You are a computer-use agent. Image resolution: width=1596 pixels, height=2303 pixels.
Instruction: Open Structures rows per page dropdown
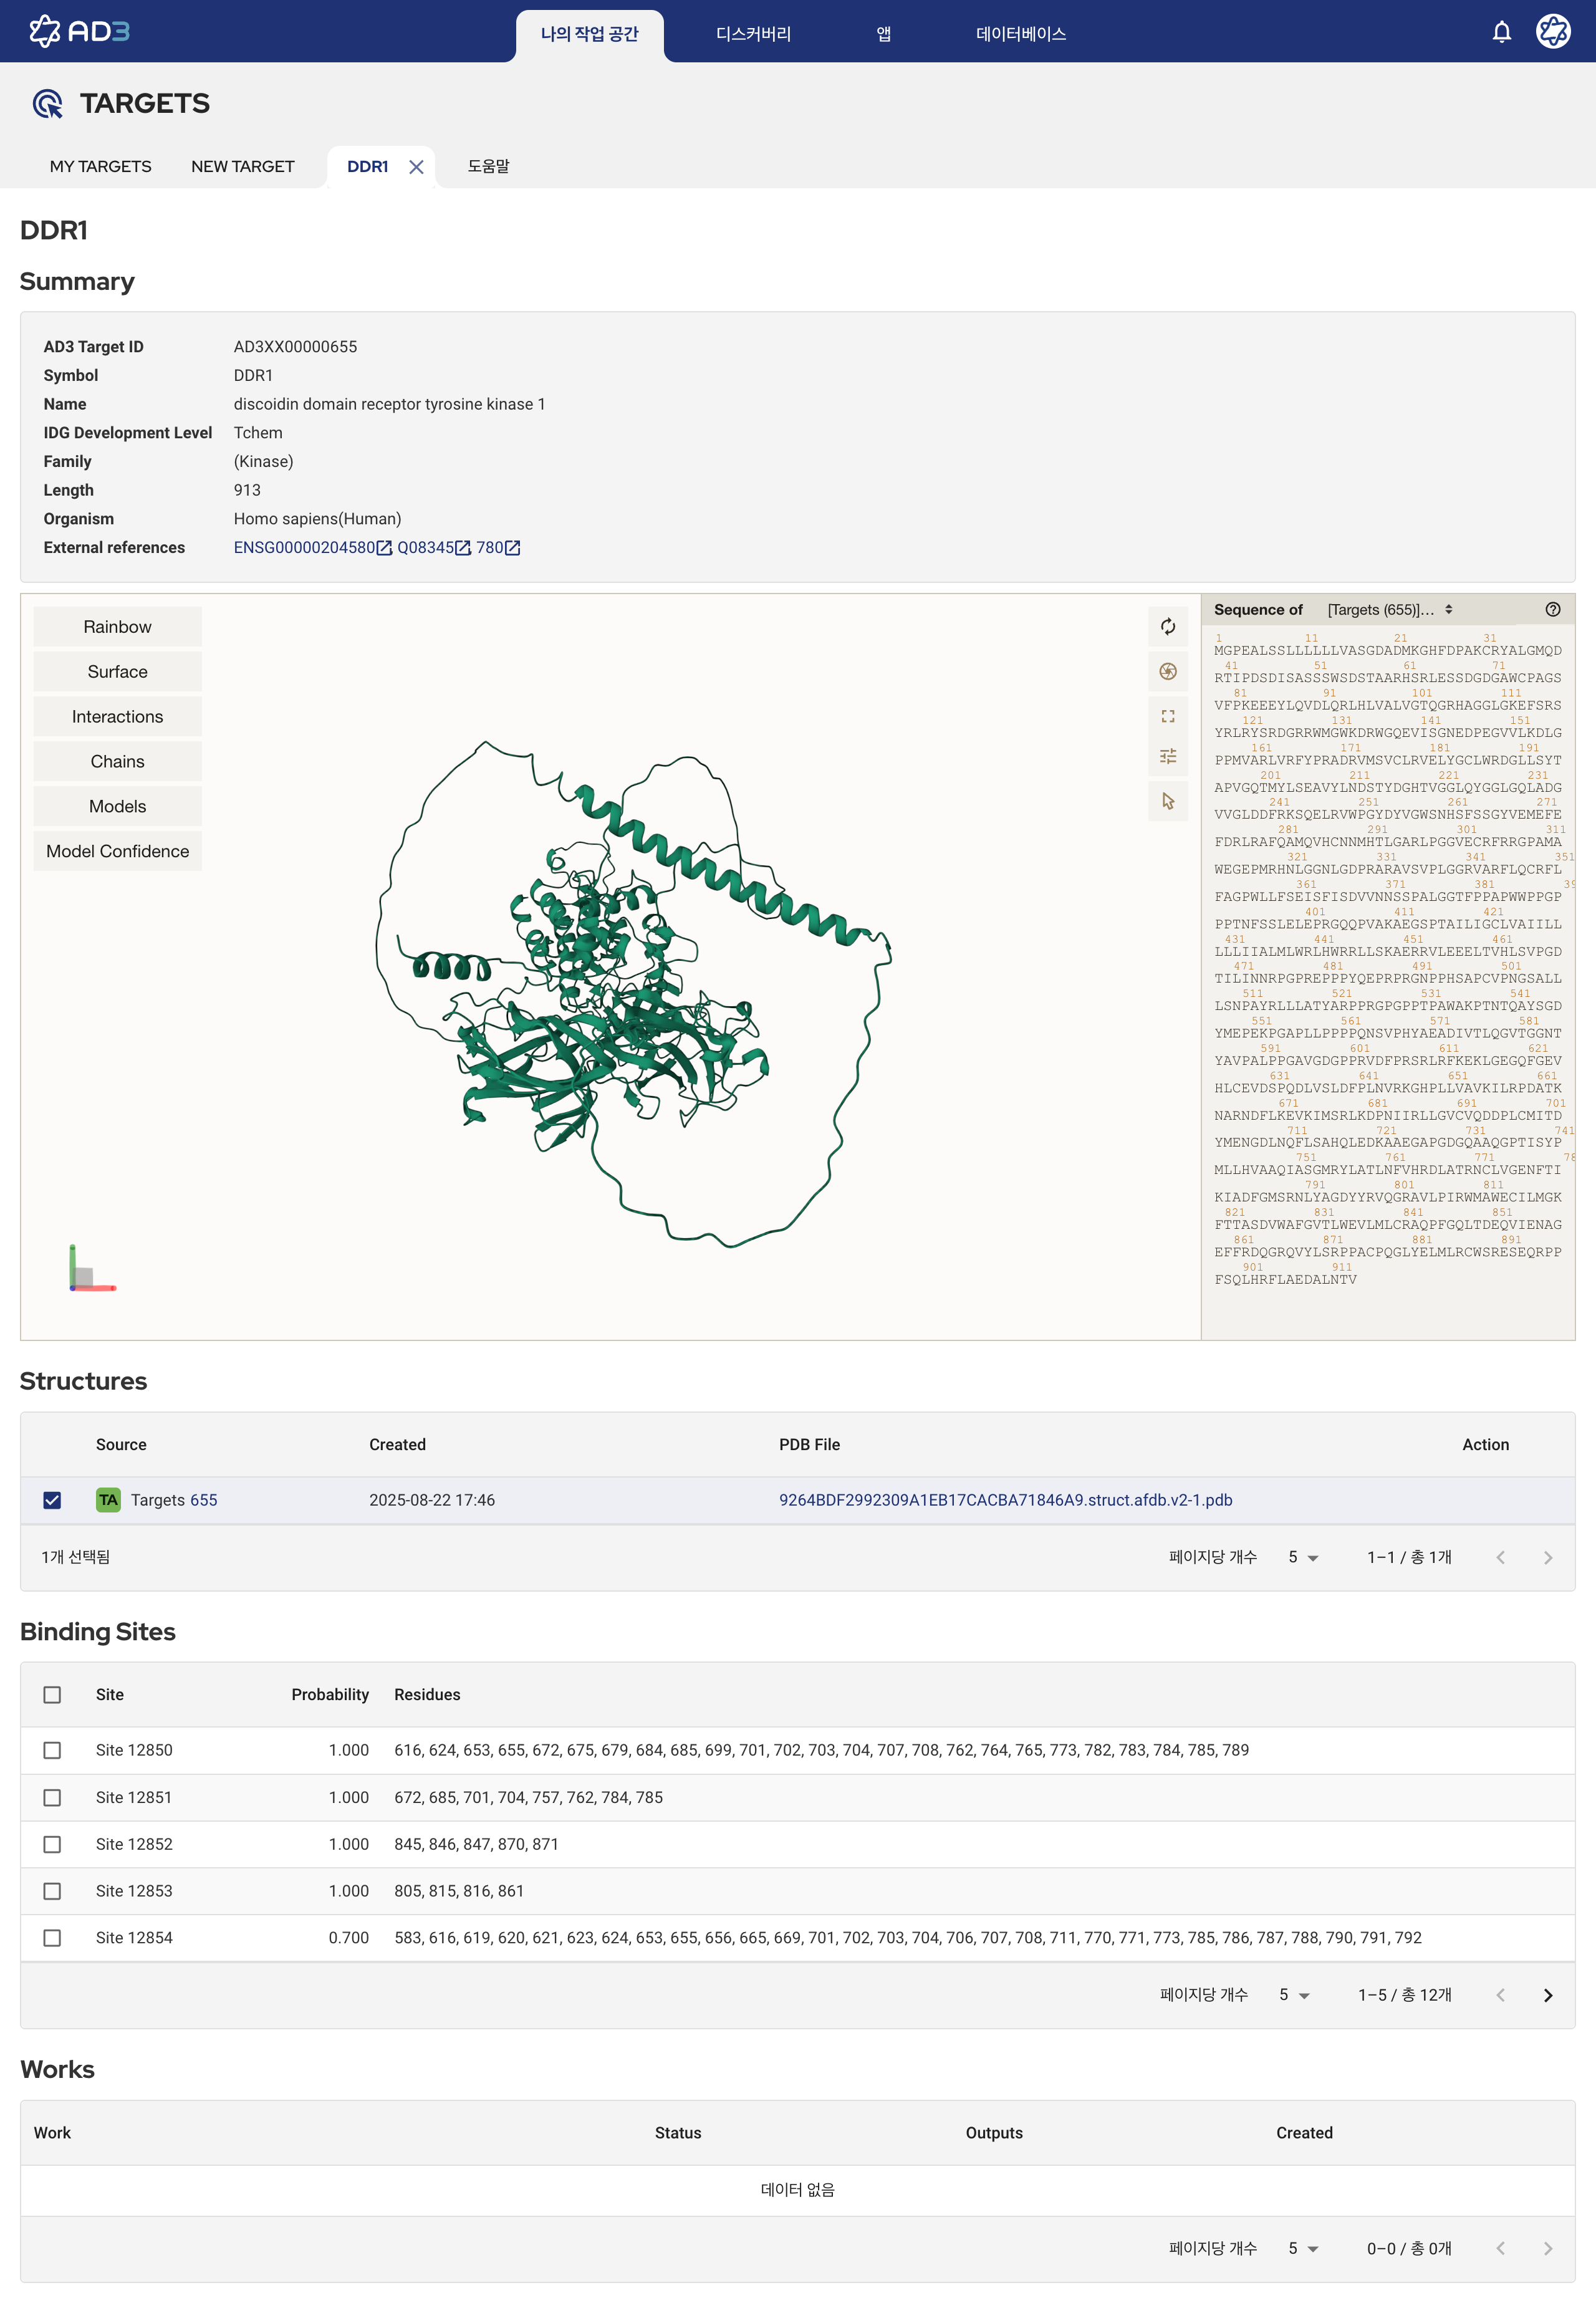[x=1303, y=1557]
